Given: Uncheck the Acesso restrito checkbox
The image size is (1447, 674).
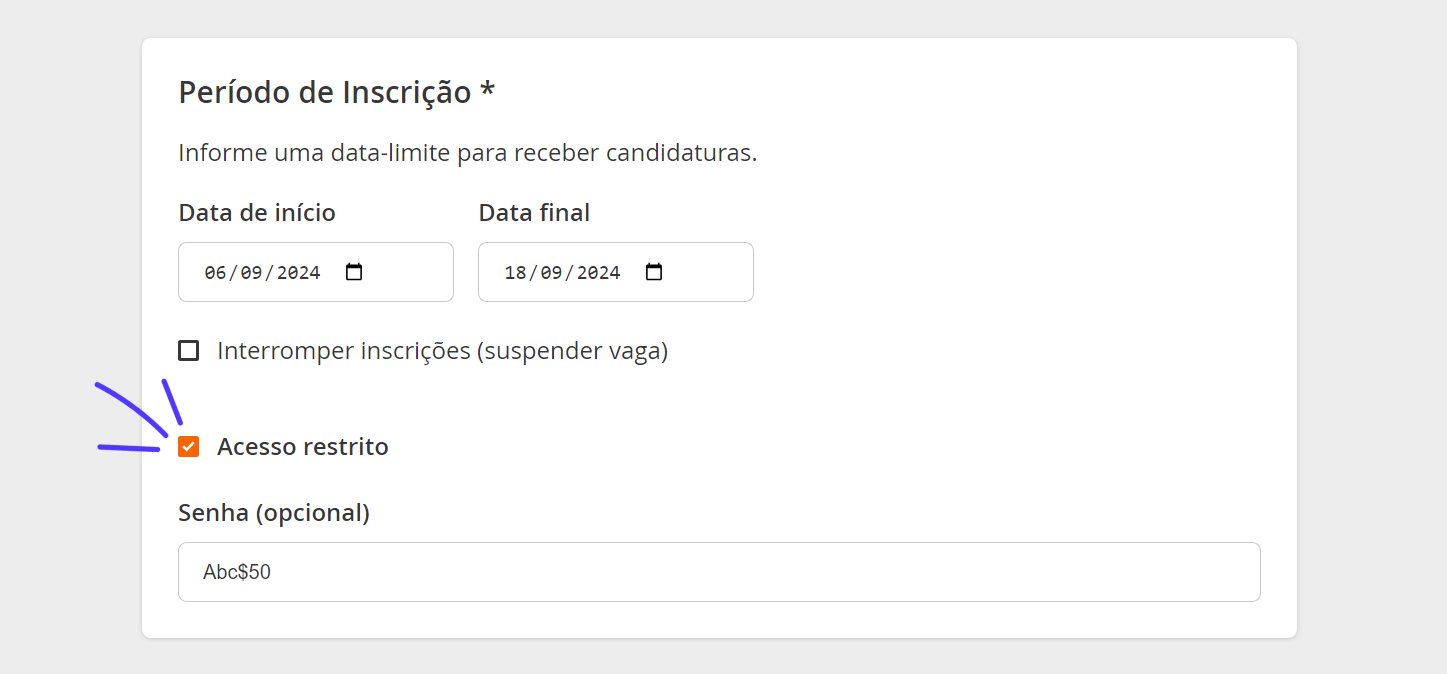Looking at the screenshot, I should (x=188, y=446).
